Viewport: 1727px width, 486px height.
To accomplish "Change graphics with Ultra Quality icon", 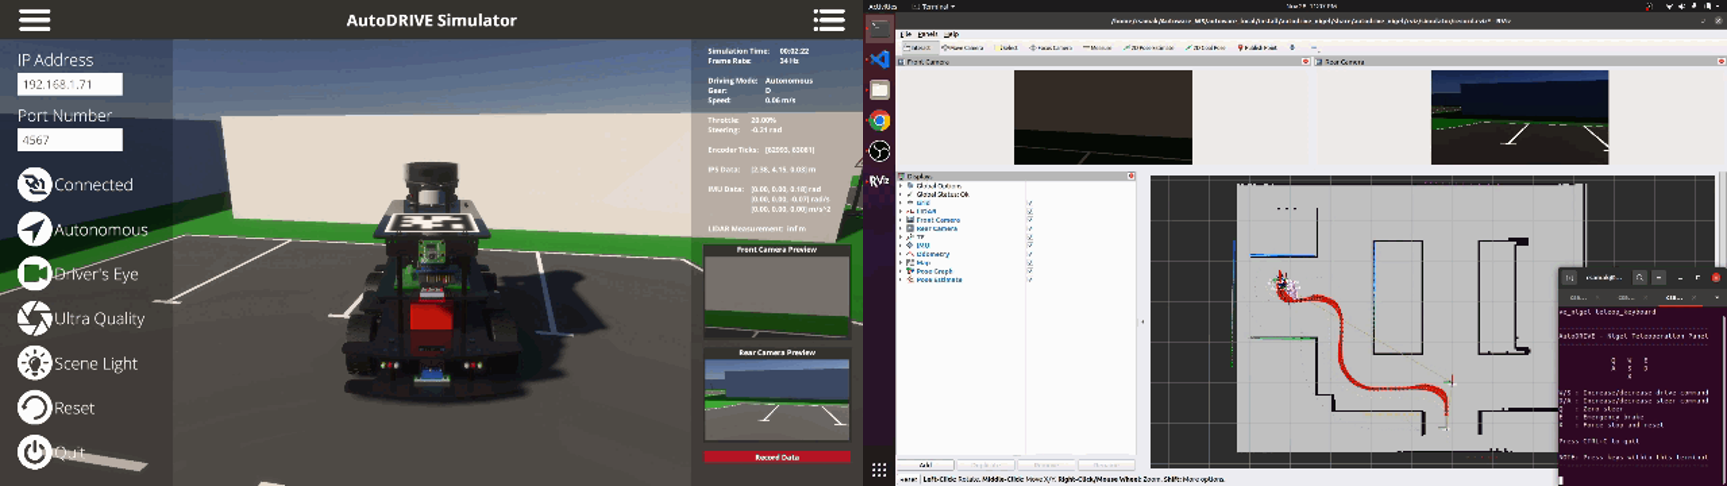I will point(34,318).
